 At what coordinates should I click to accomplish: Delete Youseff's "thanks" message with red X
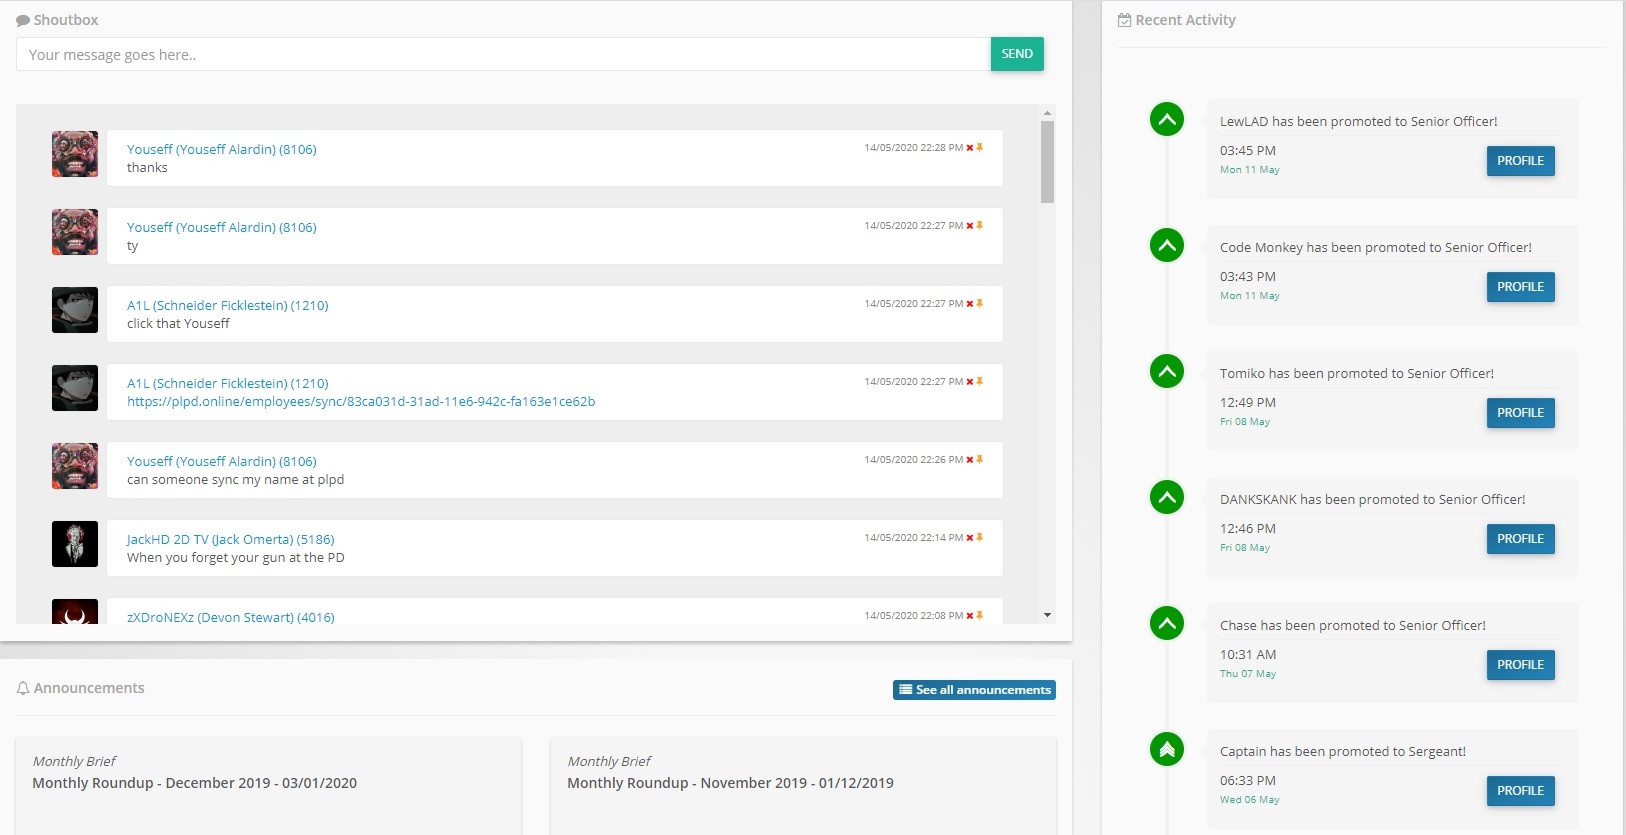[x=969, y=148]
